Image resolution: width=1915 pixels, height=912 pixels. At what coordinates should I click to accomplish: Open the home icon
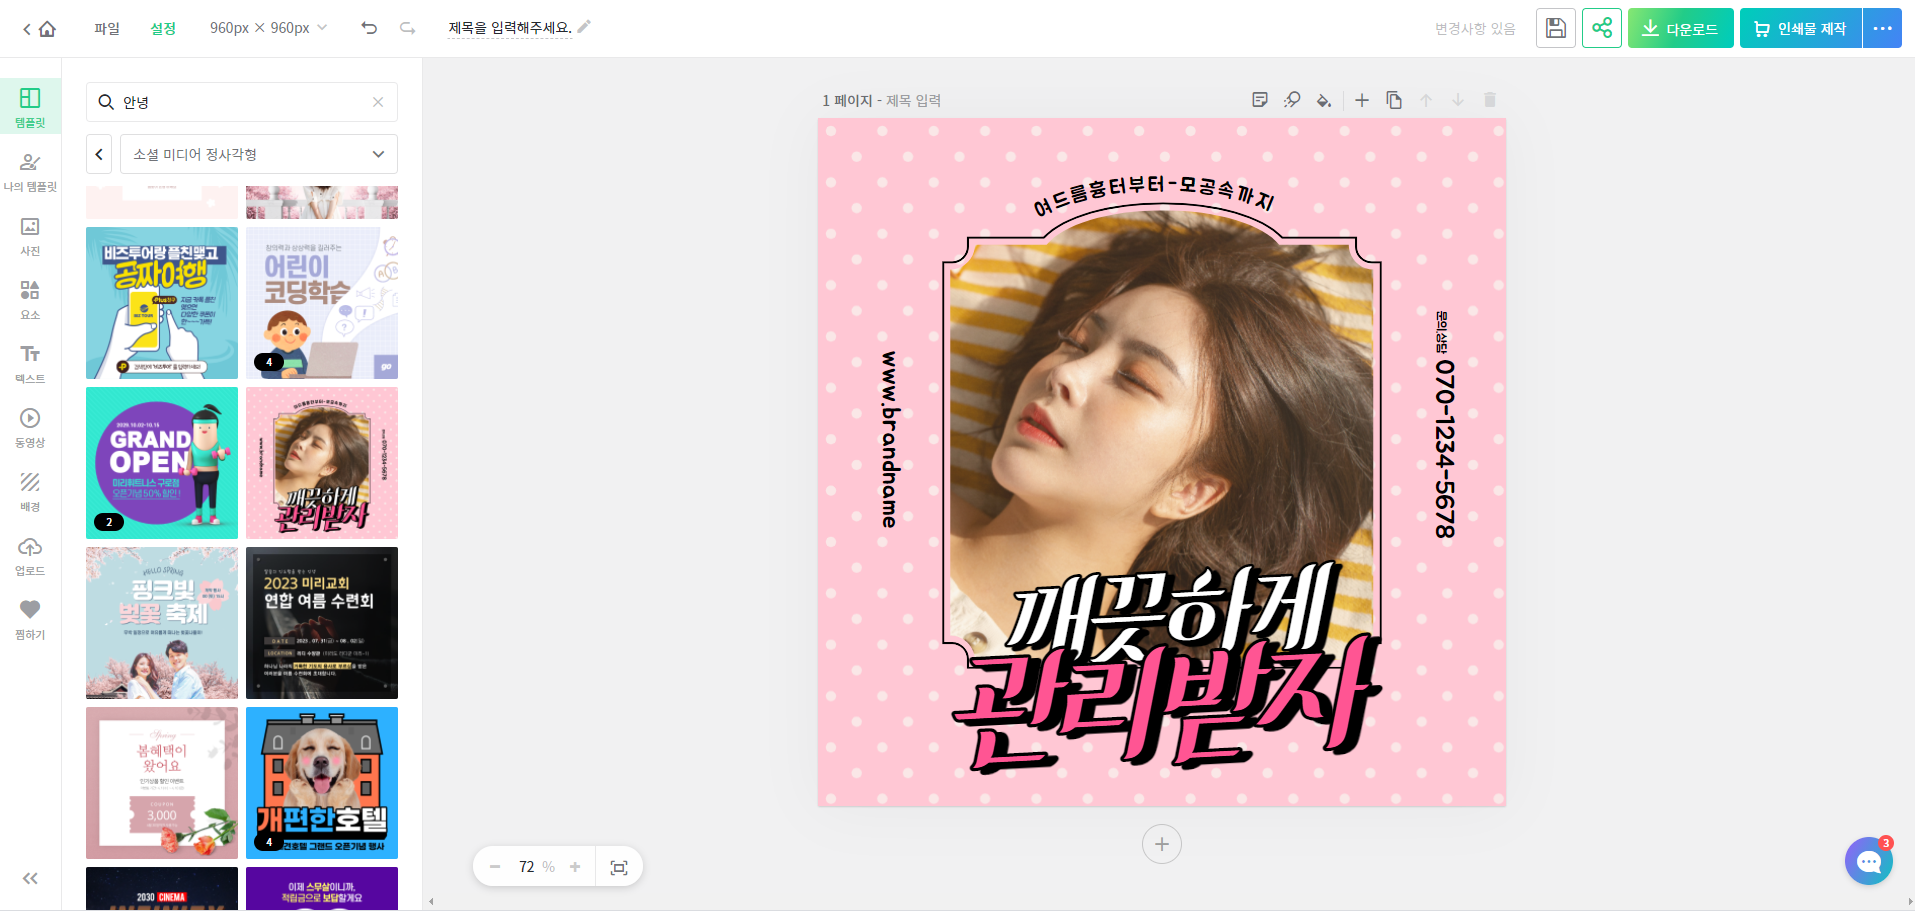pos(47,29)
